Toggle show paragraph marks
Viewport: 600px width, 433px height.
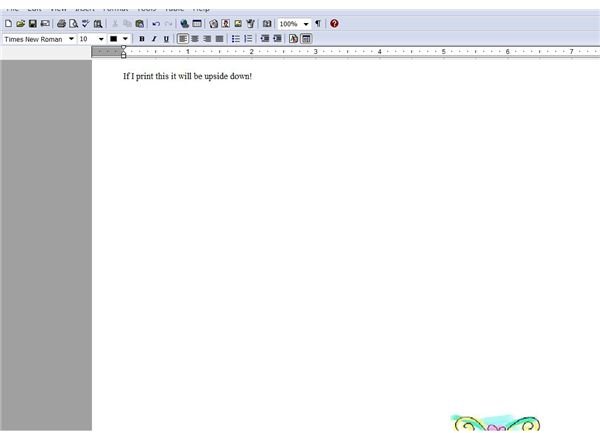point(318,24)
